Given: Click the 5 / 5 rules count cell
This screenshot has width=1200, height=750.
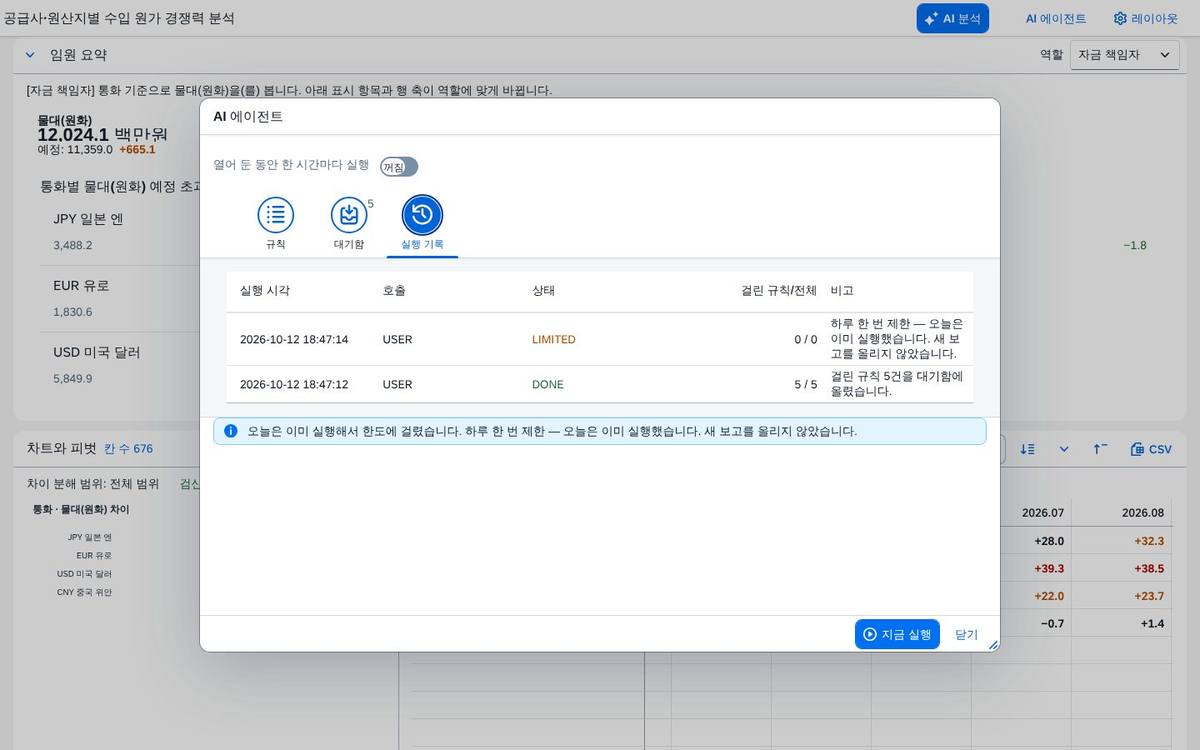Looking at the screenshot, I should pyautogui.click(x=806, y=384).
